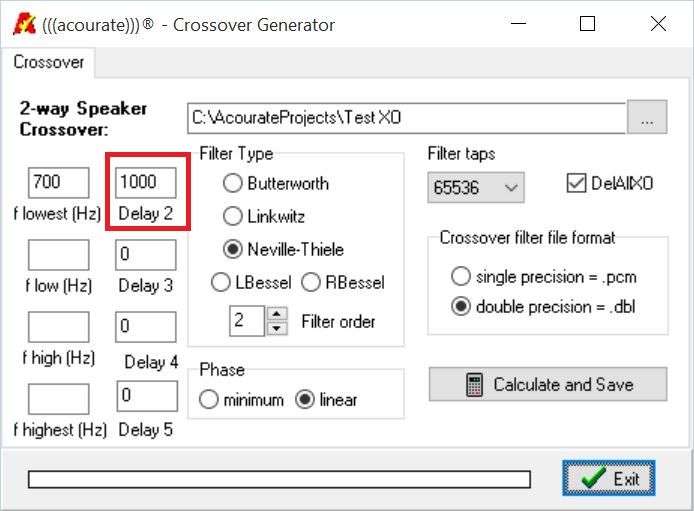Click the green checkmark icon on Exit
694x511 pixels.
pos(594,478)
